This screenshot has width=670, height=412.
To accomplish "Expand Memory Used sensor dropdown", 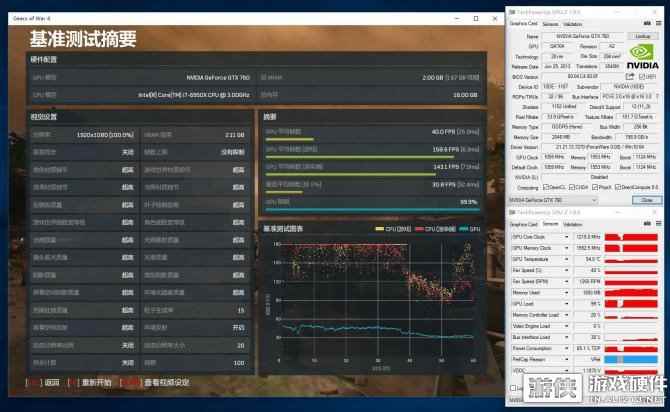I will click(567, 292).
